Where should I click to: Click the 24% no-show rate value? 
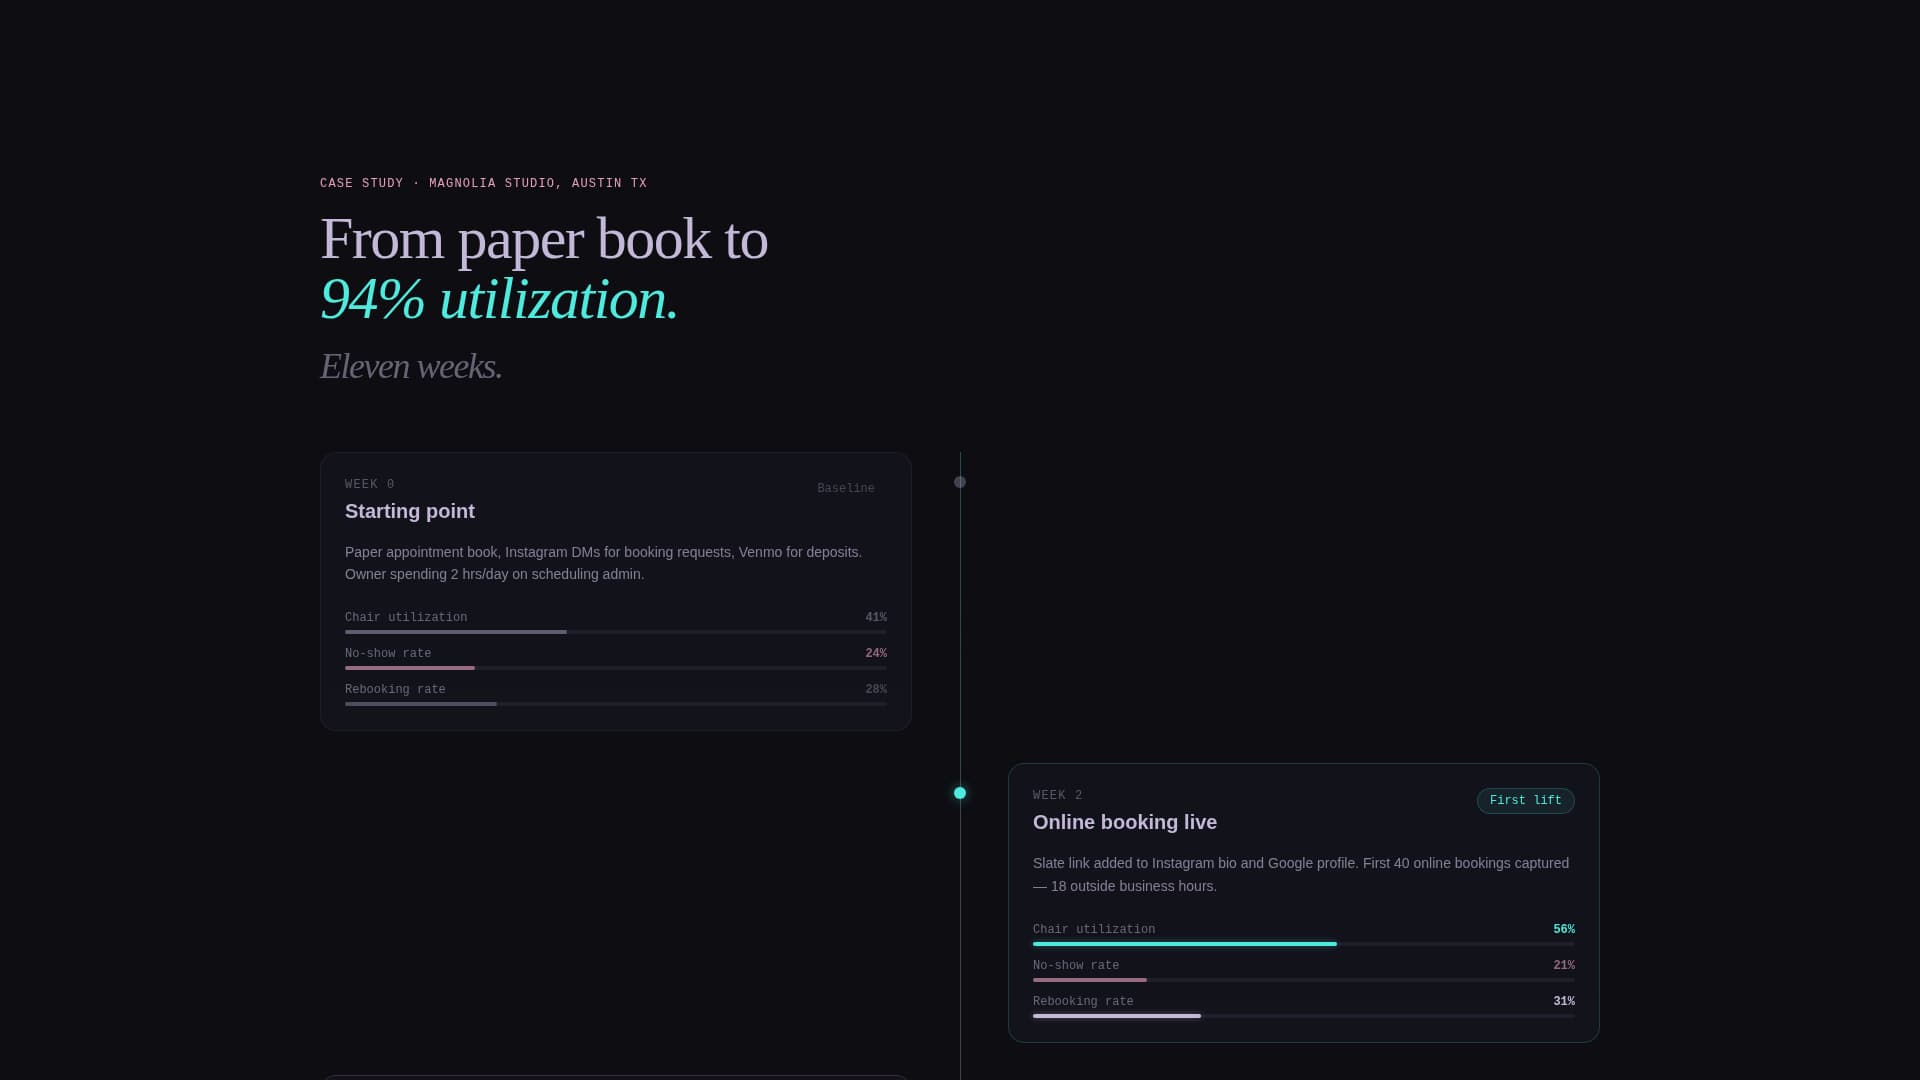876,654
